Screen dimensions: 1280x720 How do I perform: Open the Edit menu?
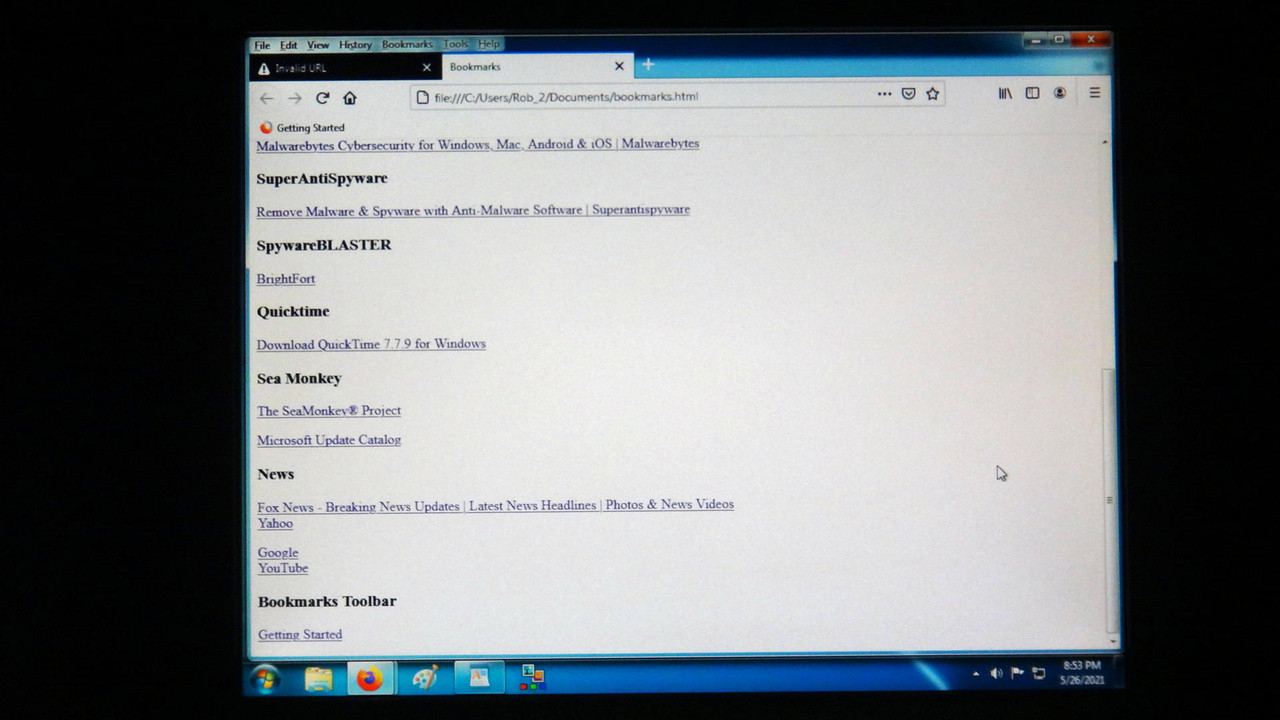288,45
